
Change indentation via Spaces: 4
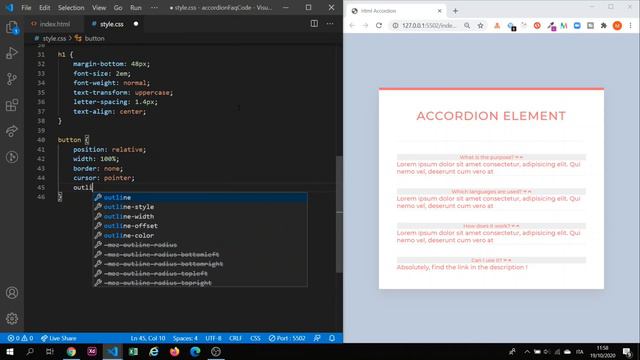pyautogui.click(x=185, y=338)
